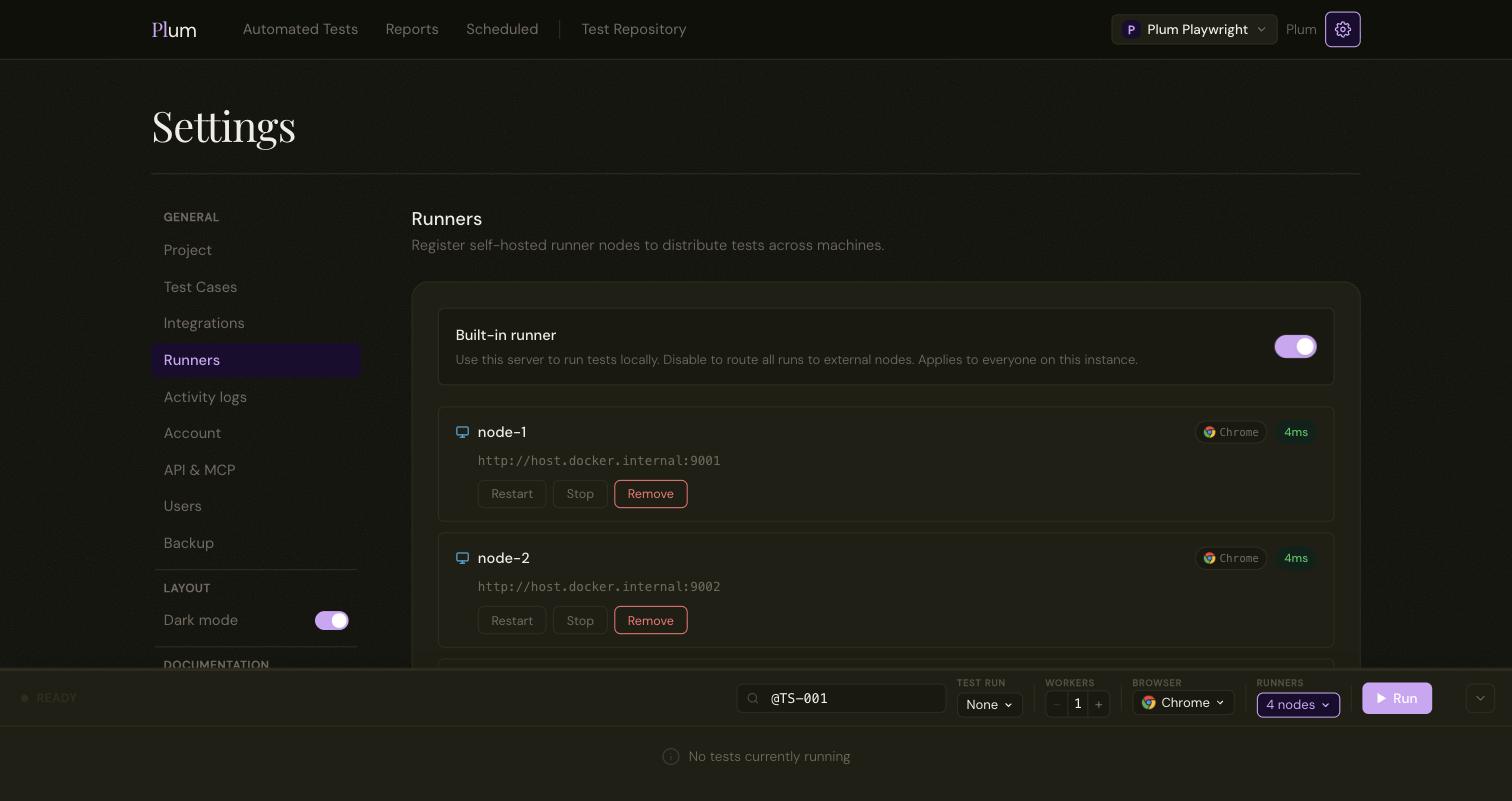Image resolution: width=1512 pixels, height=801 pixels.
Task: Open Account settings
Action: (x=256, y=433)
